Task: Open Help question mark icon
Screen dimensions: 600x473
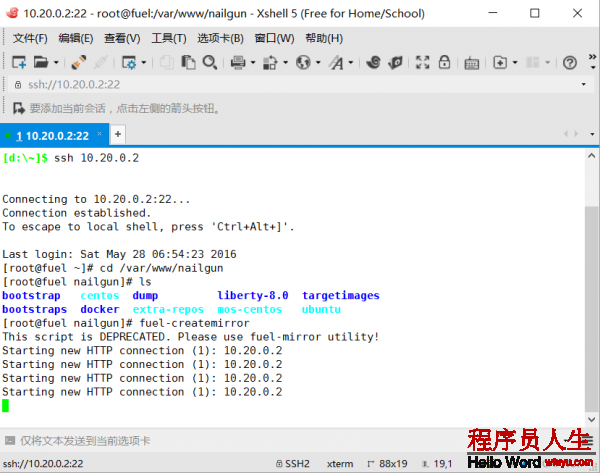Action: click(x=570, y=62)
